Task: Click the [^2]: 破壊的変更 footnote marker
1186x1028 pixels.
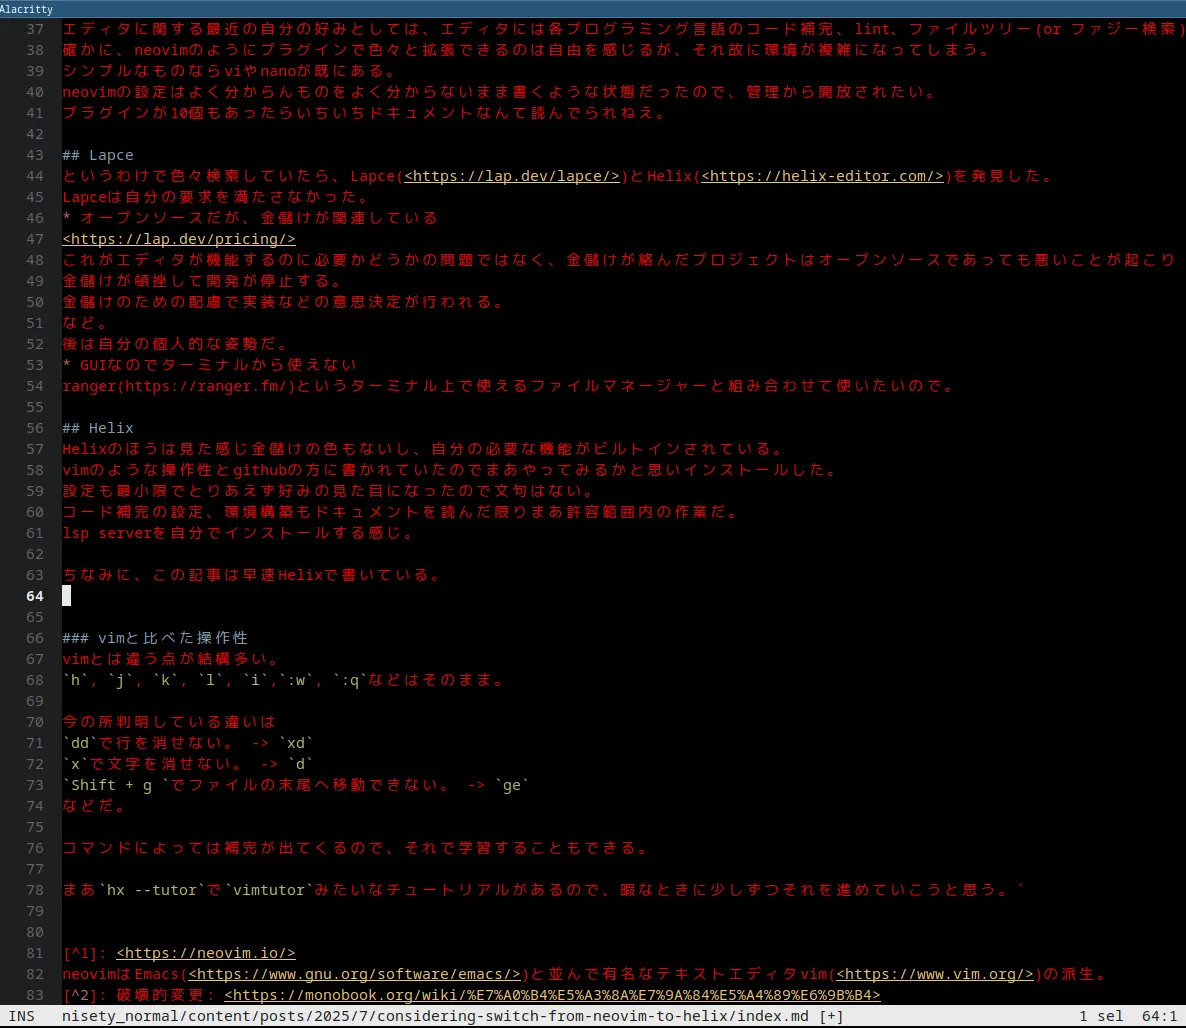Action: [138, 995]
